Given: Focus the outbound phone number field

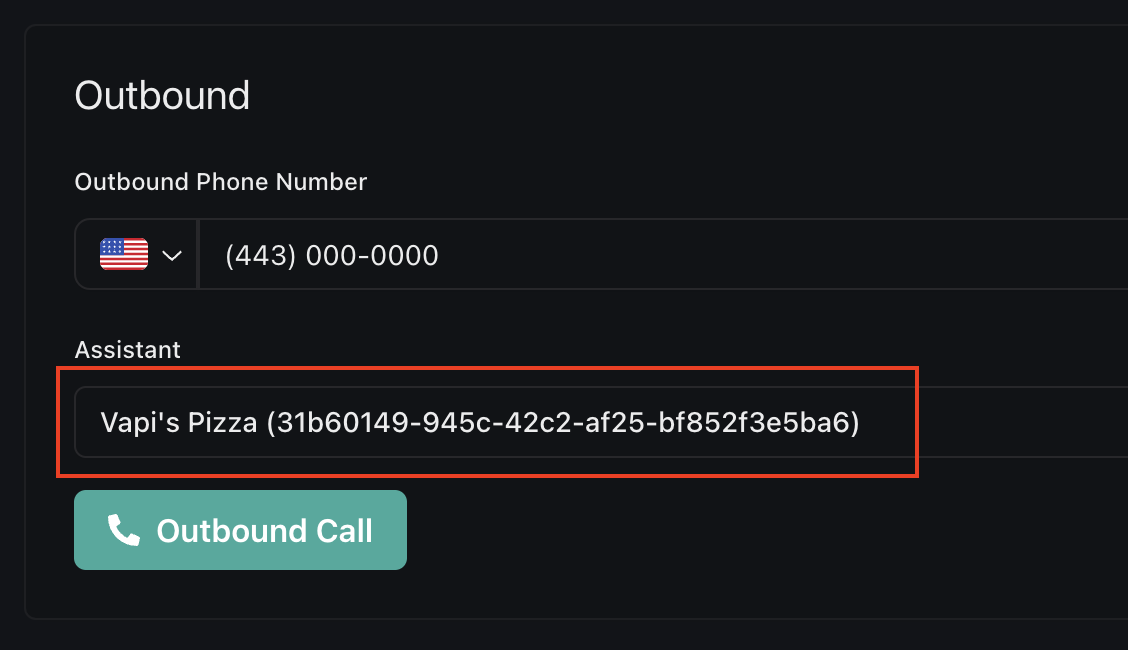Looking at the screenshot, I should pyautogui.click(x=660, y=255).
